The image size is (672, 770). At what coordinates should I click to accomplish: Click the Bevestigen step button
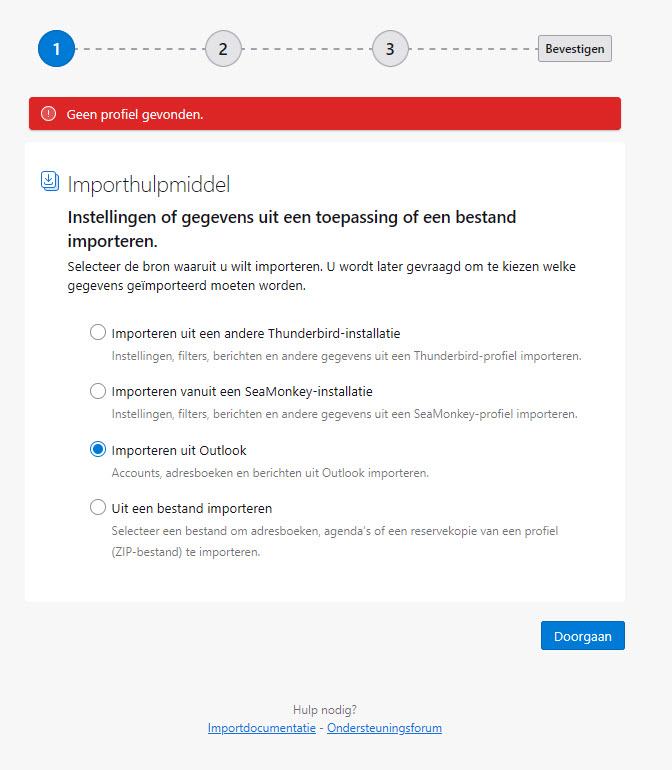(575, 49)
